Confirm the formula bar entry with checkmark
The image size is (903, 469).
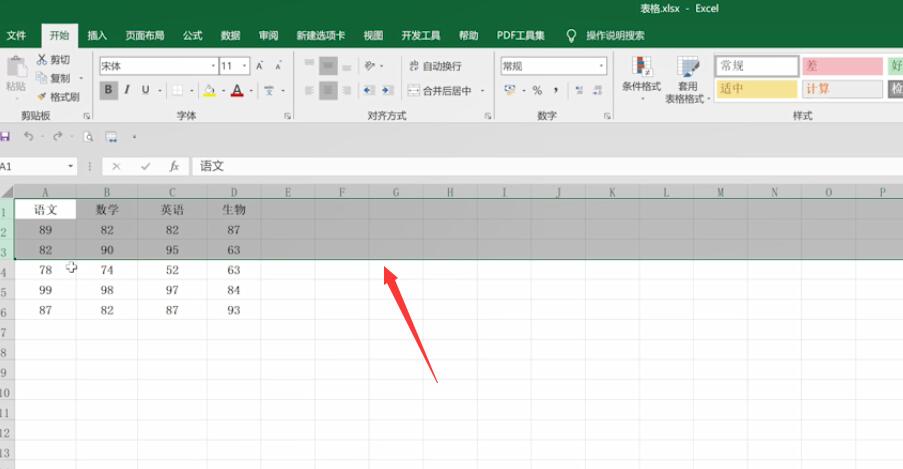click(145, 167)
